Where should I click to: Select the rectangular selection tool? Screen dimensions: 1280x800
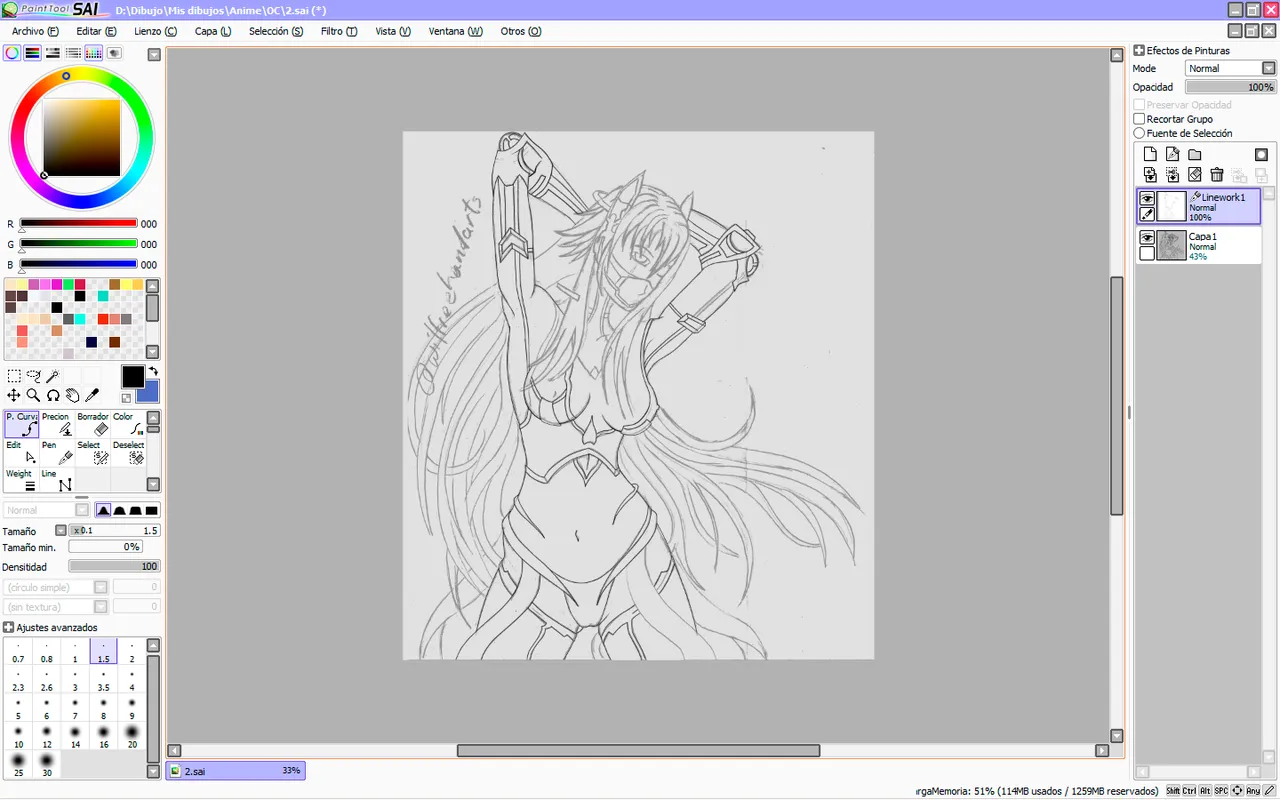pos(14,377)
